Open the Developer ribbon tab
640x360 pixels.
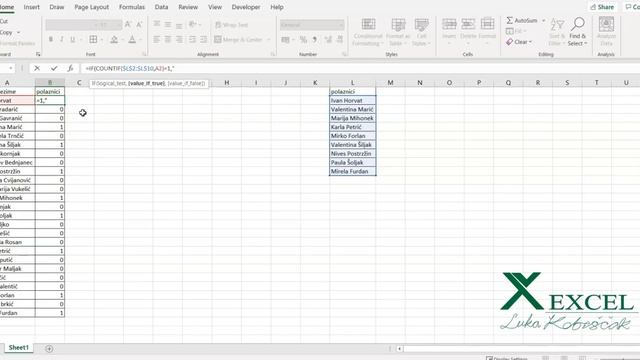246,7
